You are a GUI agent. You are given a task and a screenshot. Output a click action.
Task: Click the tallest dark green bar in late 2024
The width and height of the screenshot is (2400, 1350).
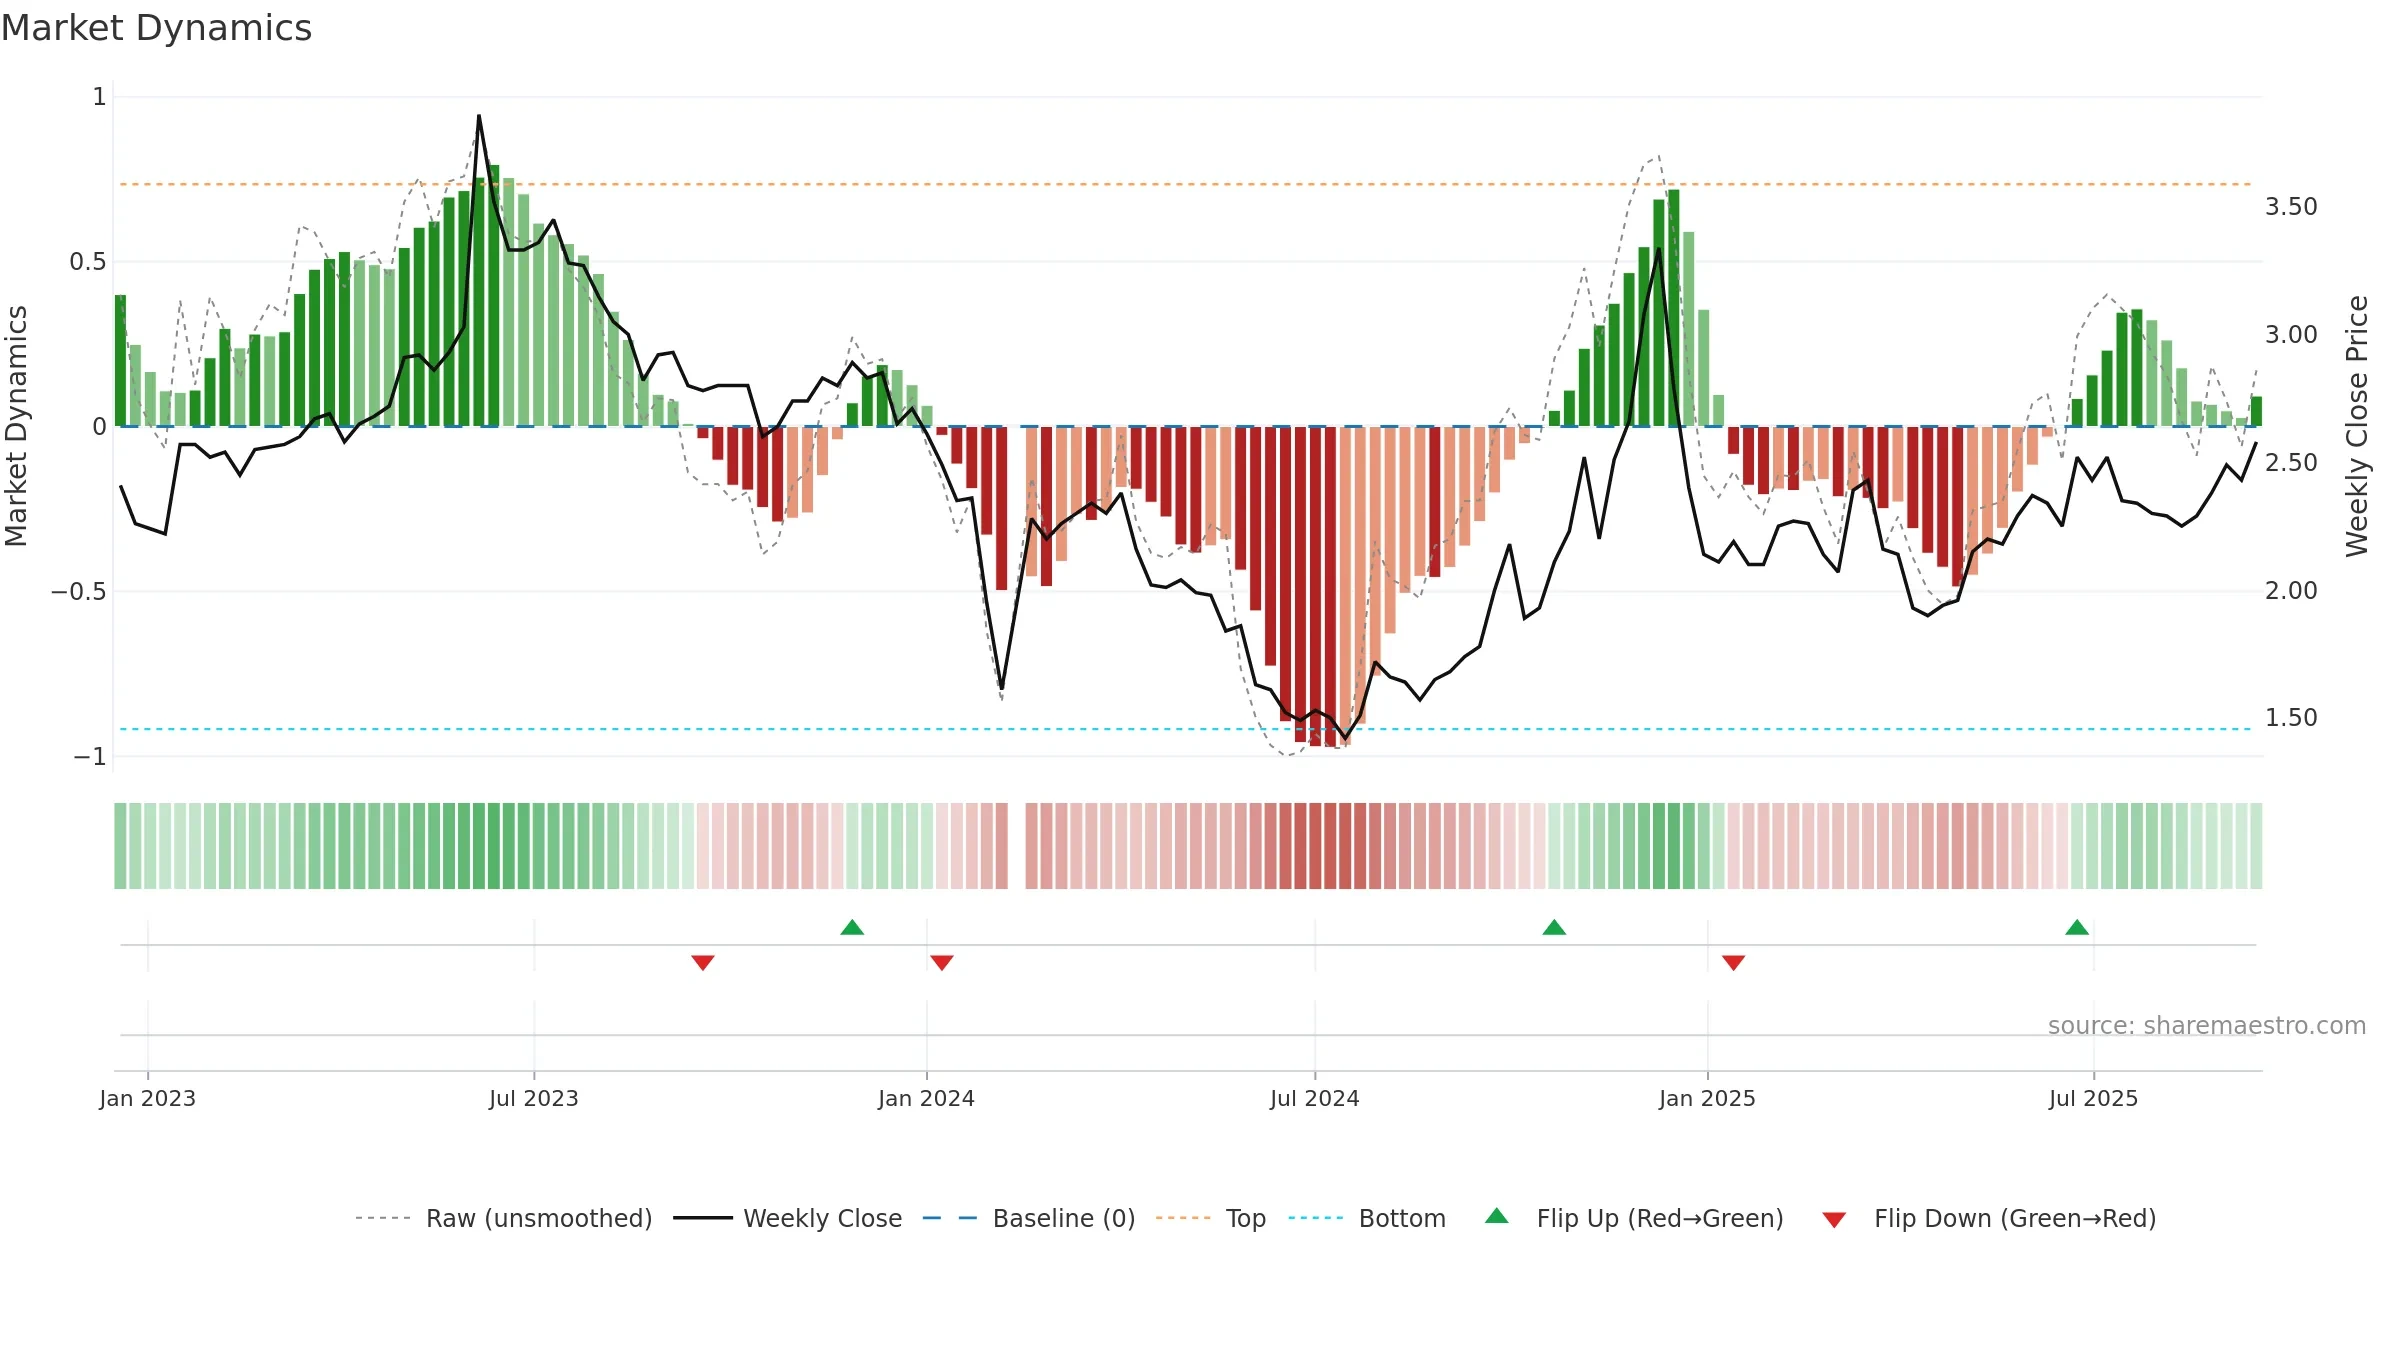coord(1674,308)
